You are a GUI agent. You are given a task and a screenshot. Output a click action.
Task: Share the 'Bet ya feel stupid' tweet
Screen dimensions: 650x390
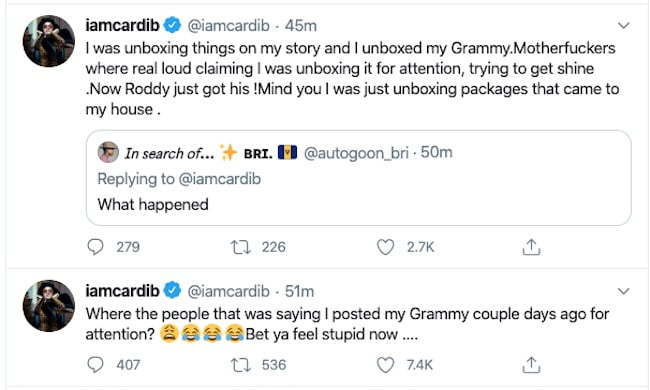(x=531, y=365)
